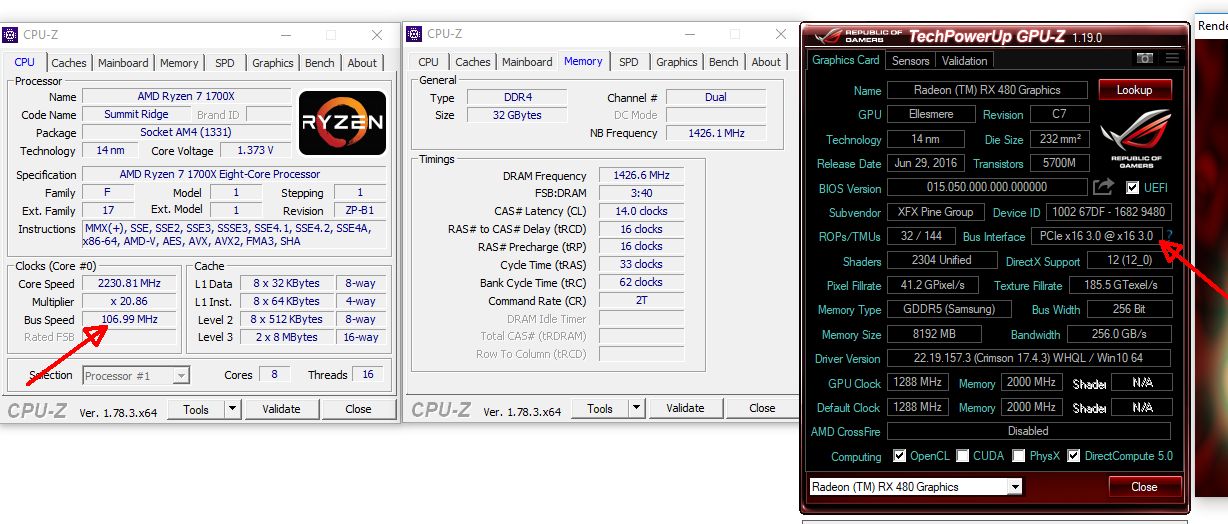1228x524 pixels.
Task: Click the Package value Socket AM4 (1331)
Action: coord(188,133)
